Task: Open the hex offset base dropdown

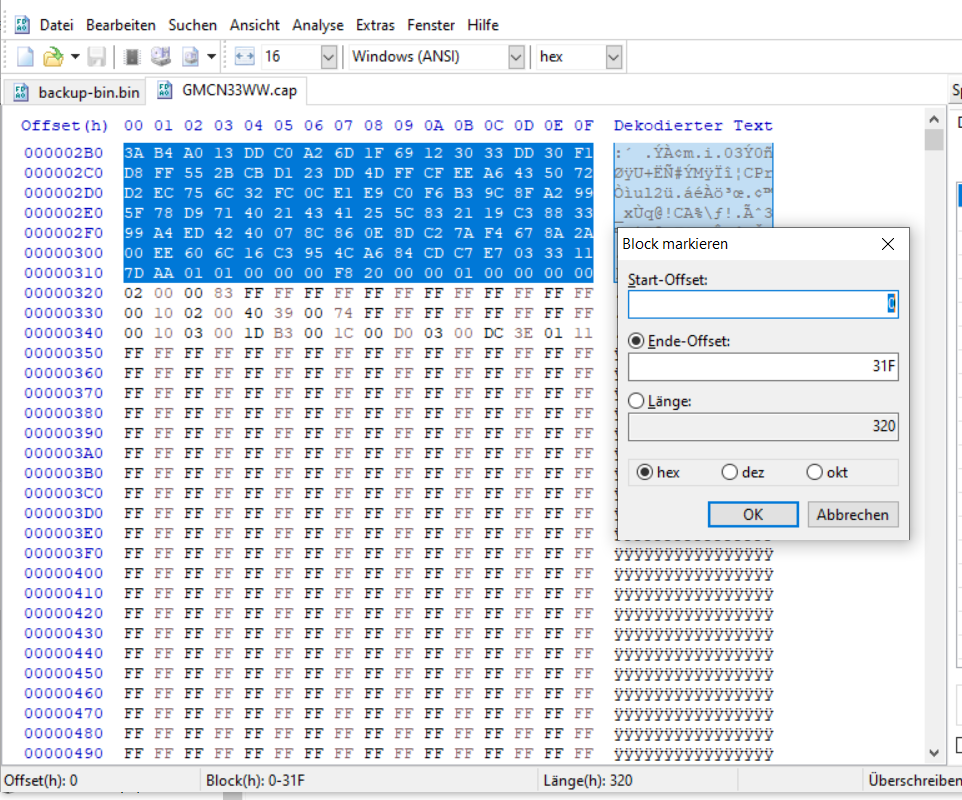Action: (x=614, y=57)
